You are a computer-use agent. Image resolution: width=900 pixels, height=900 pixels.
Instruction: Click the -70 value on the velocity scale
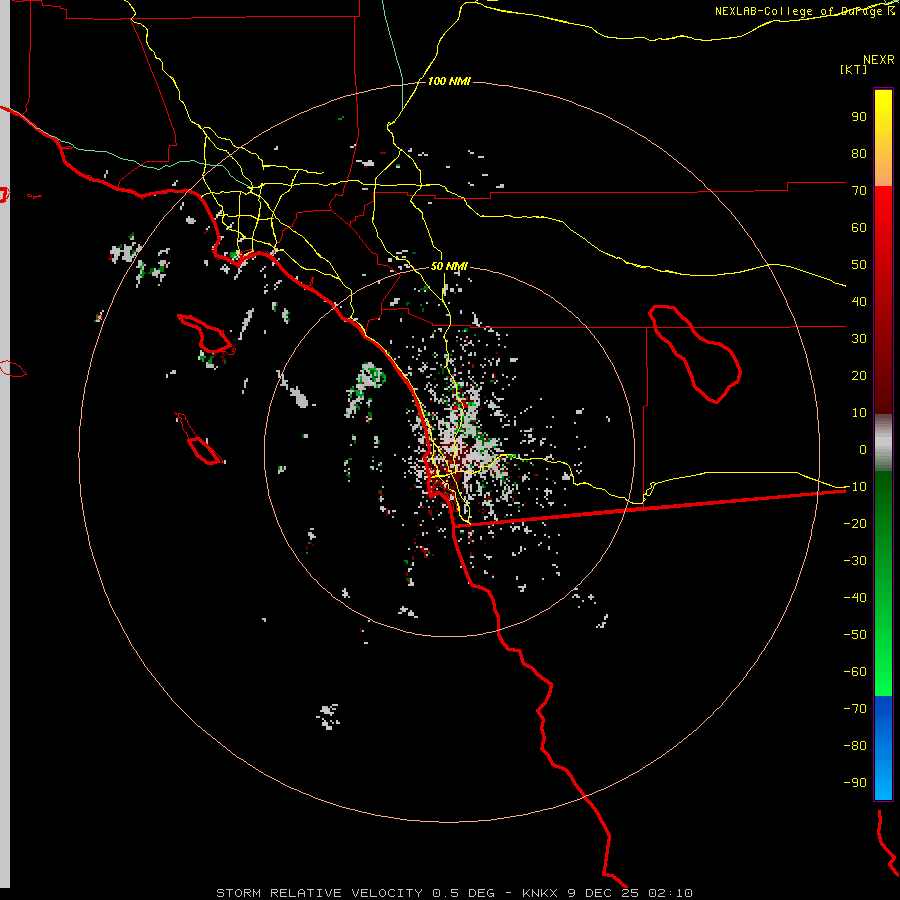tap(855, 708)
